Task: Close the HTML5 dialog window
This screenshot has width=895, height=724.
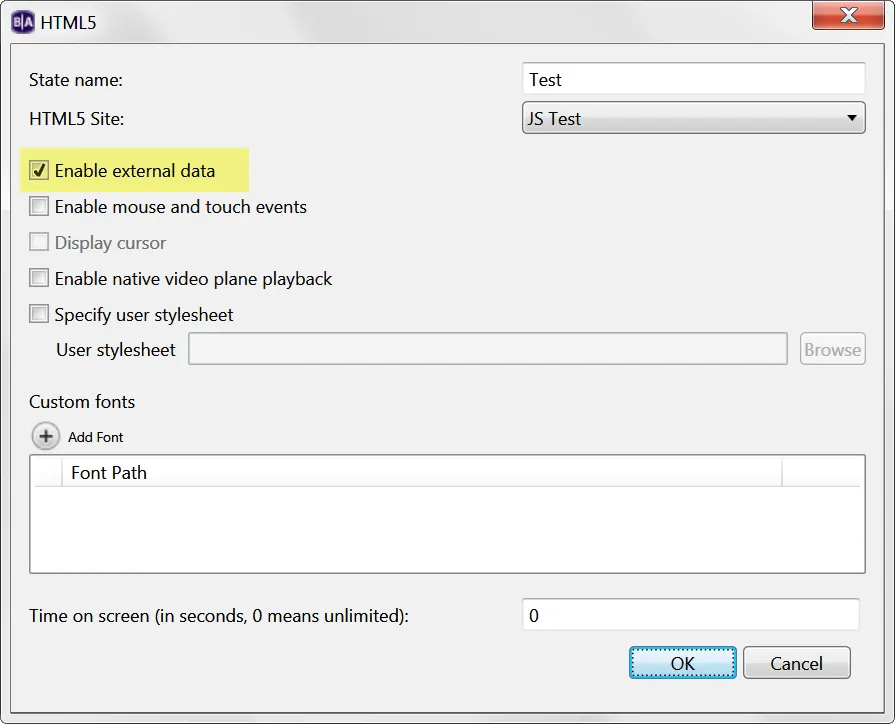Action: click(848, 15)
